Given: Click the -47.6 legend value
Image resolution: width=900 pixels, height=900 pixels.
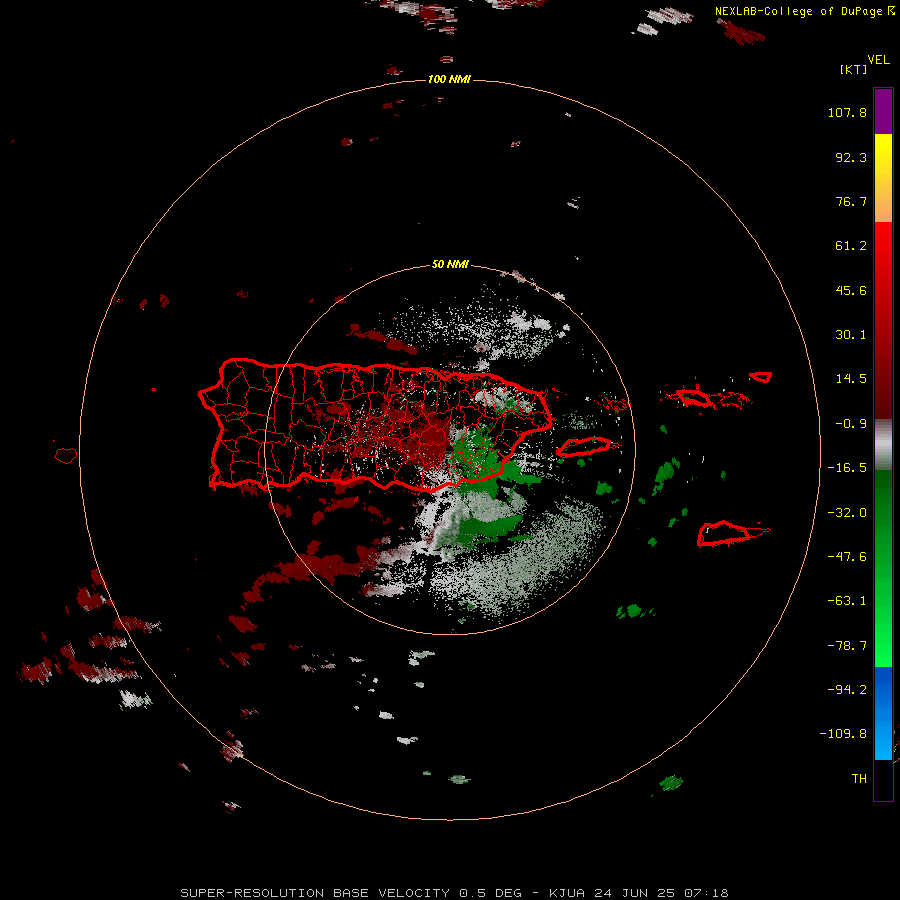Looking at the screenshot, I should coord(847,557).
